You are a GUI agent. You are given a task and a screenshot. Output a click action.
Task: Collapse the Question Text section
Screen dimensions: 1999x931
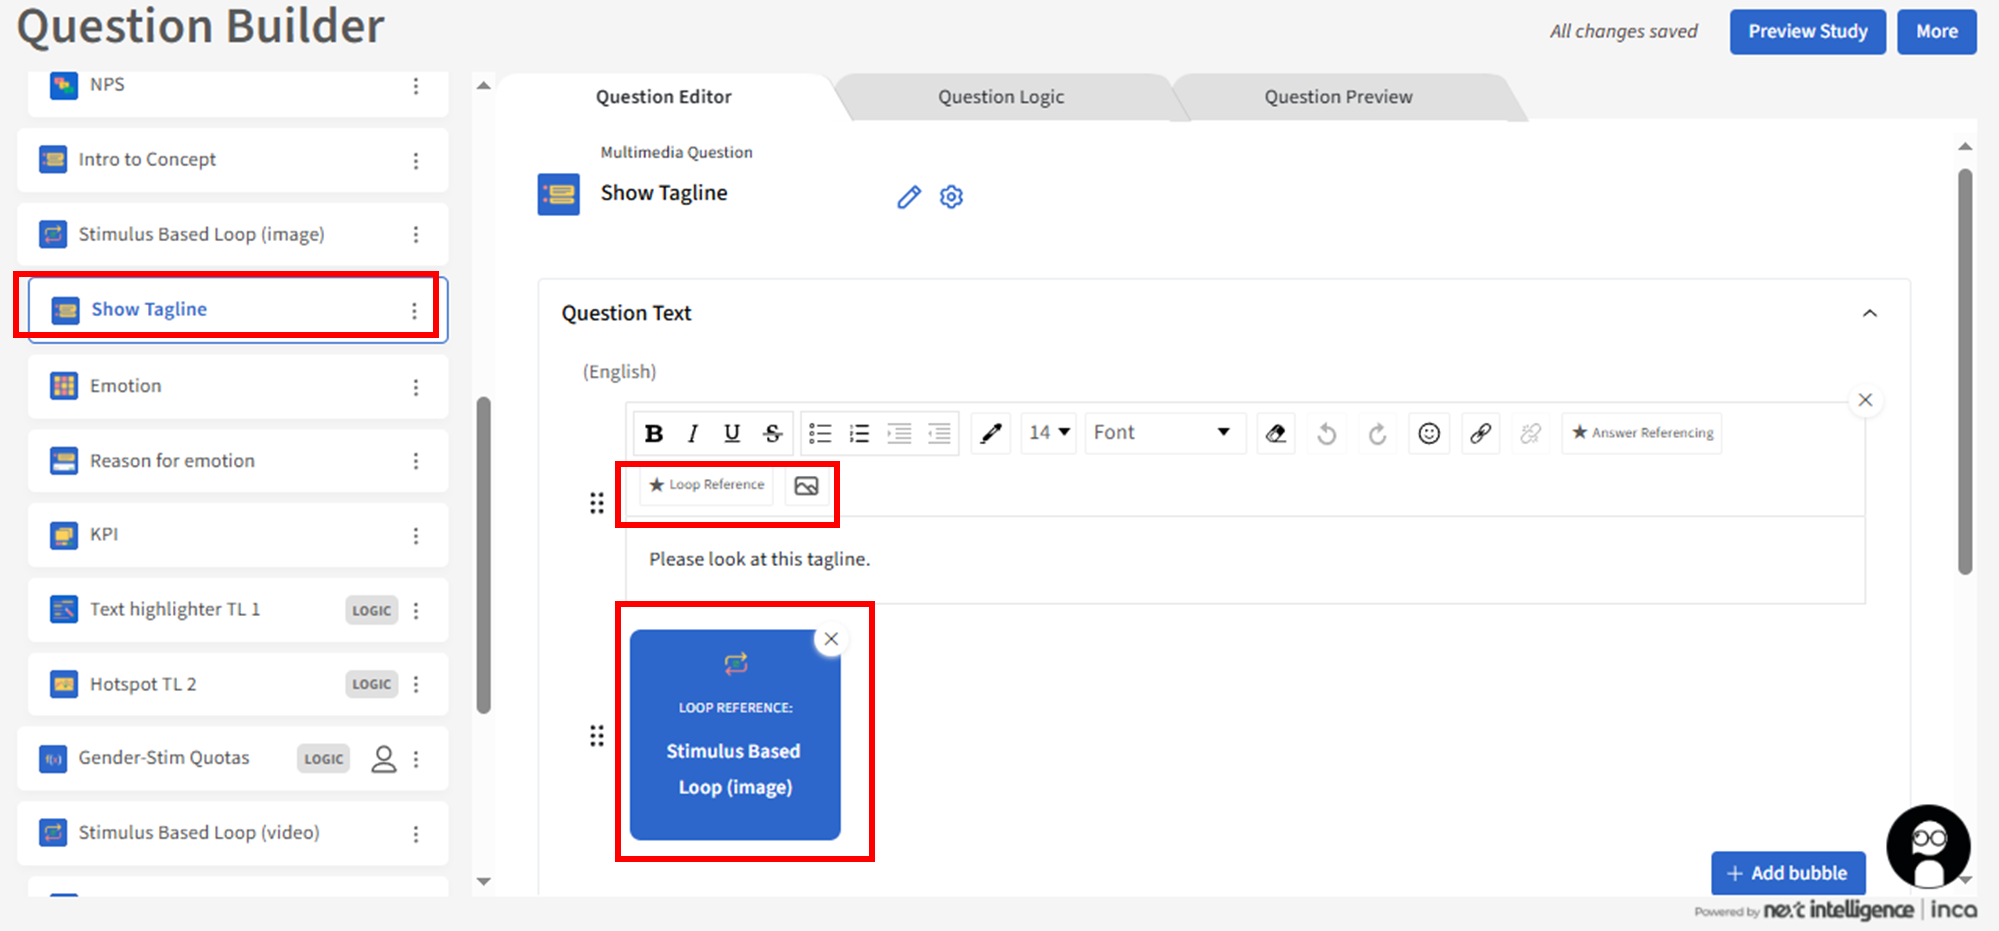pos(1869,314)
